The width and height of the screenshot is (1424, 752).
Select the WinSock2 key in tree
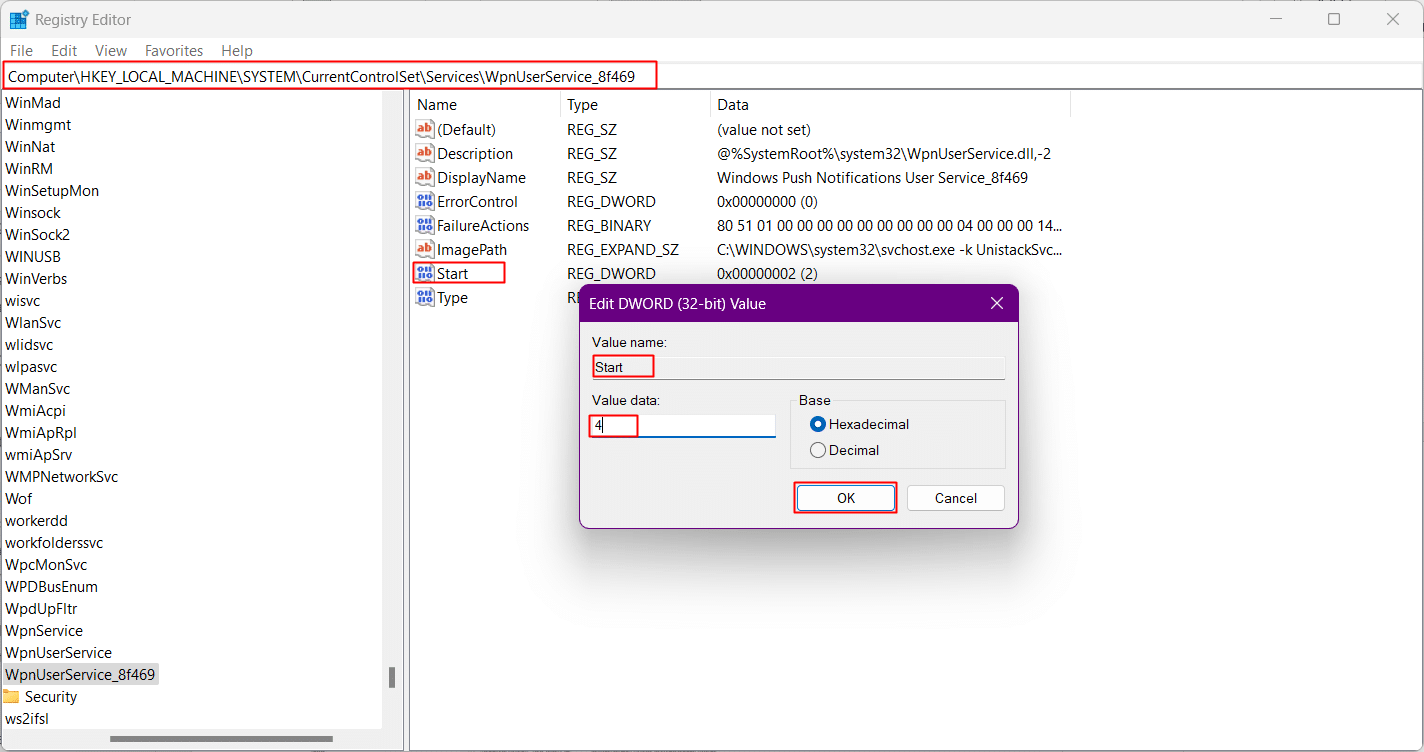(37, 234)
